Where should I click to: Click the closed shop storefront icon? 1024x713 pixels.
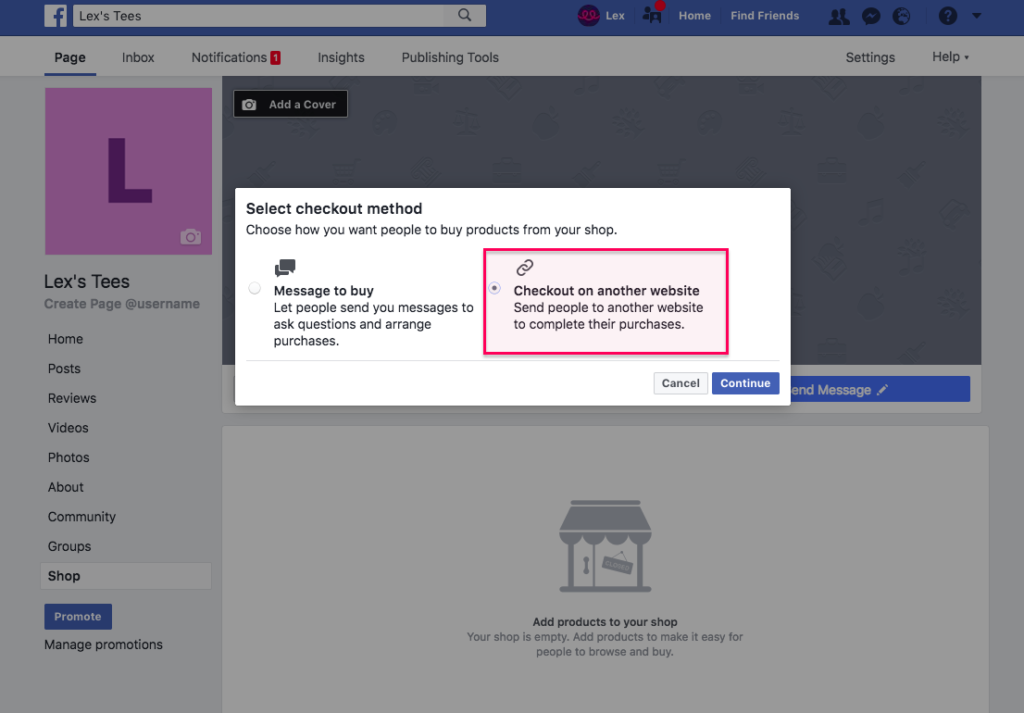click(605, 546)
